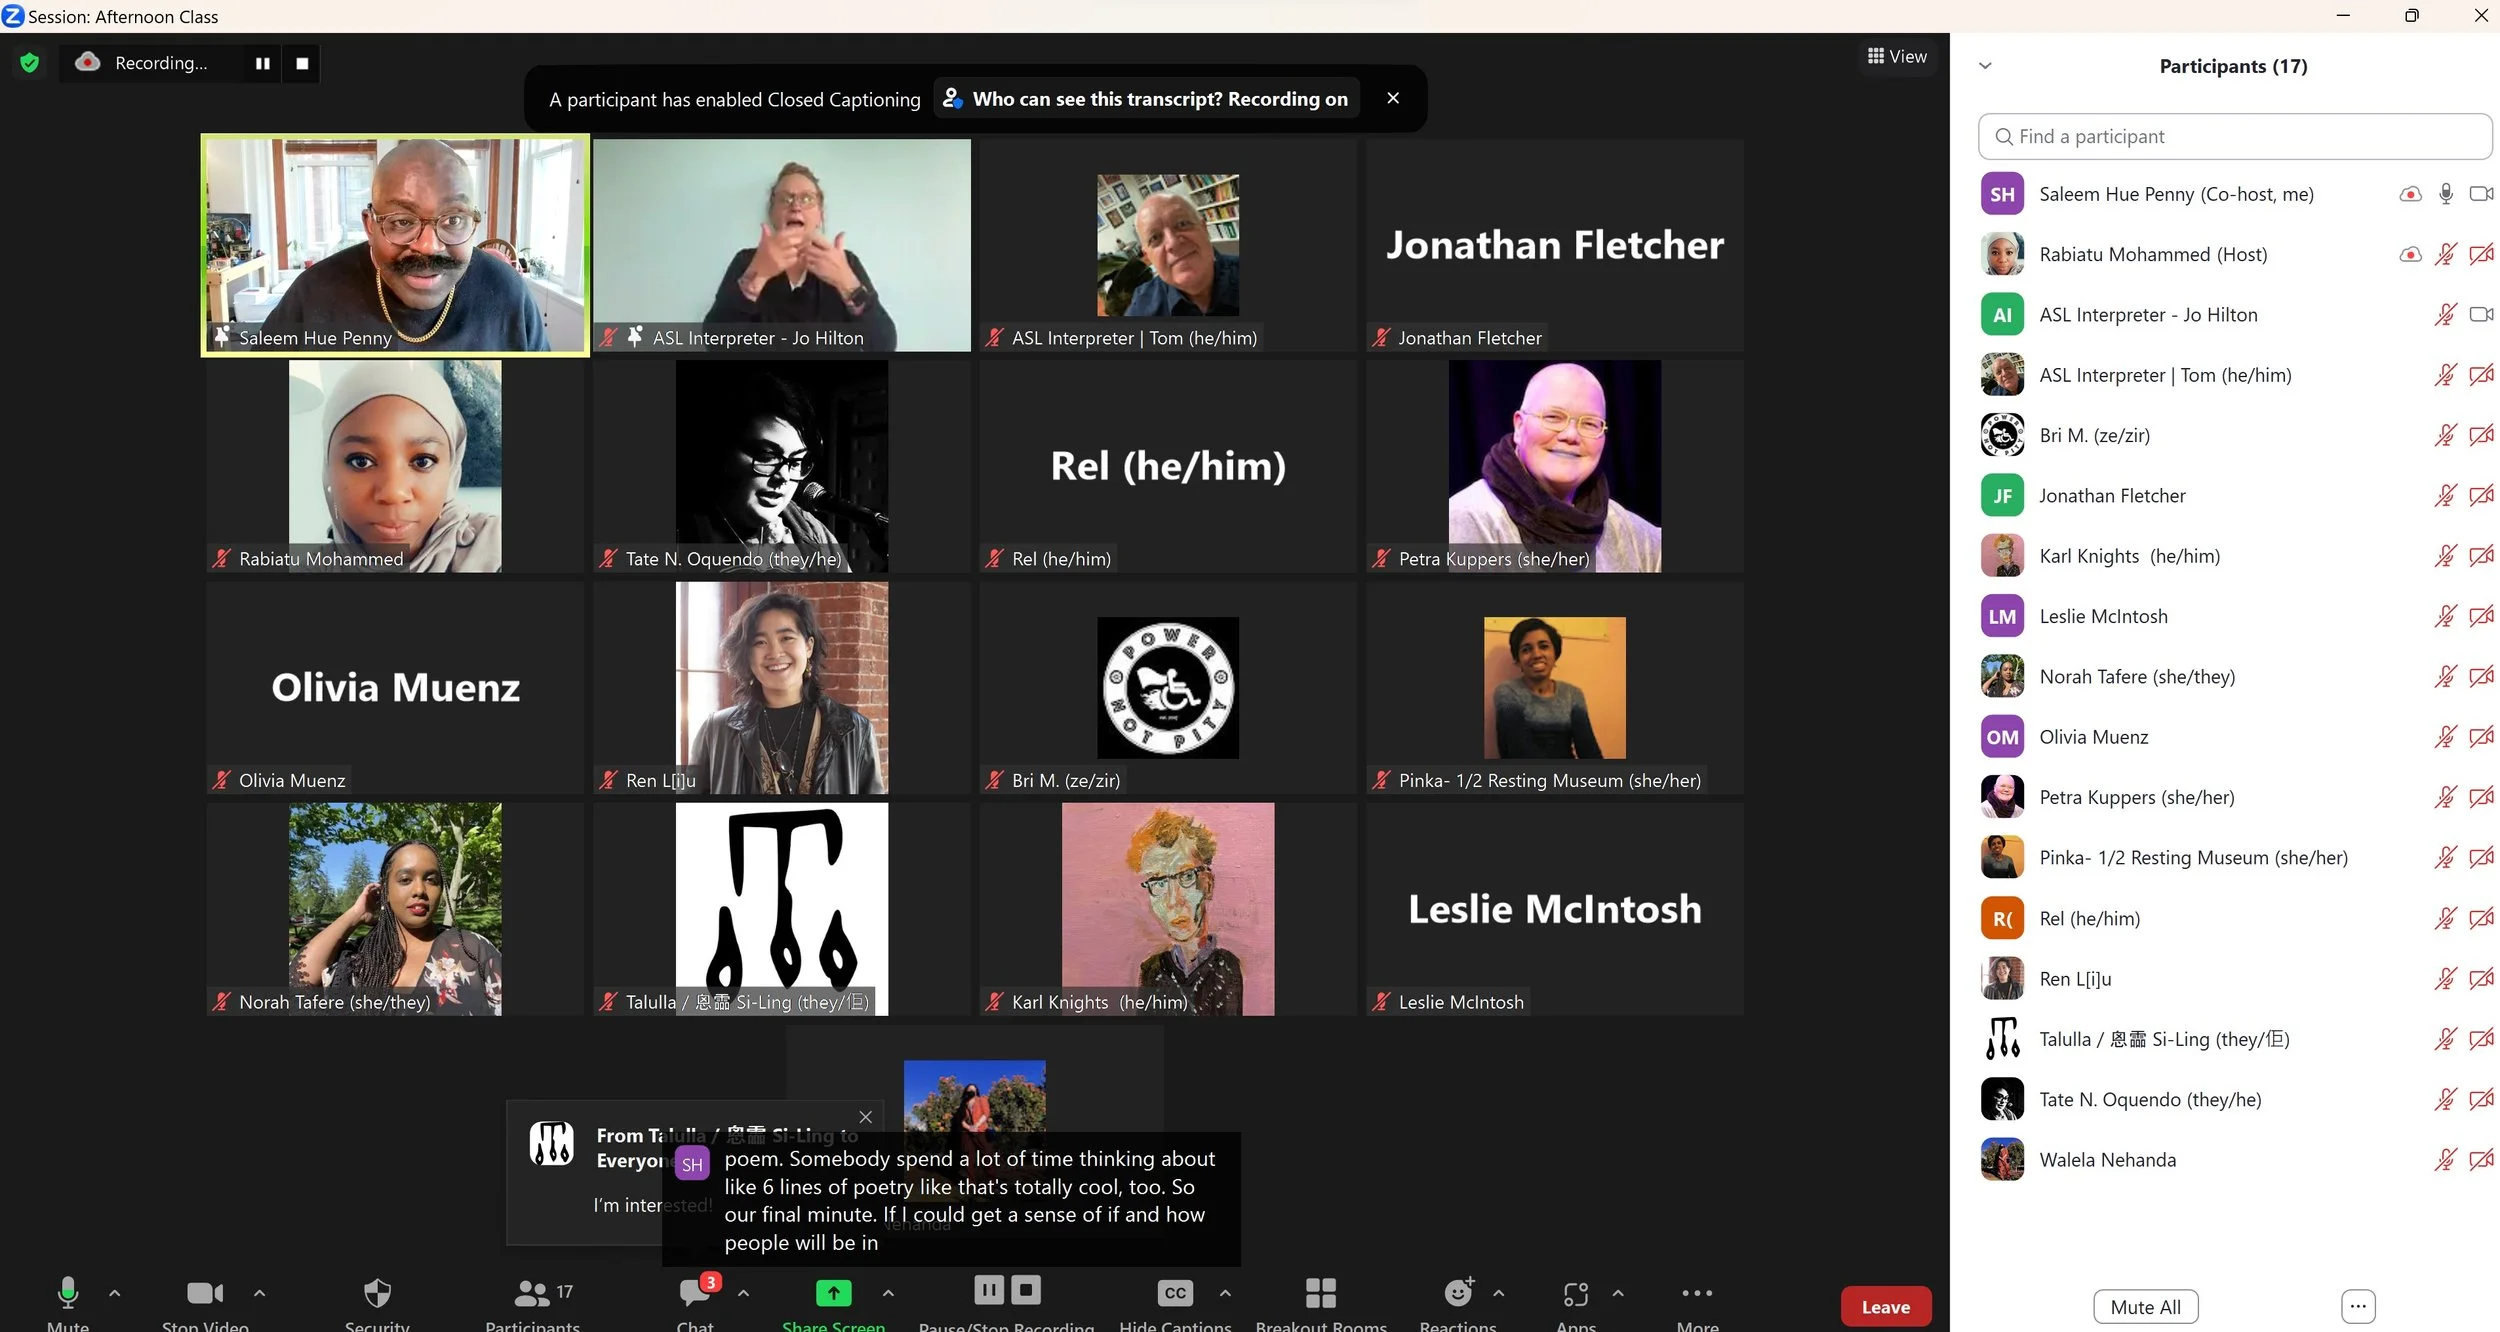The height and width of the screenshot is (1332, 2500).
Task: Collapse the Participants panel chevron
Action: pos(1985,66)
